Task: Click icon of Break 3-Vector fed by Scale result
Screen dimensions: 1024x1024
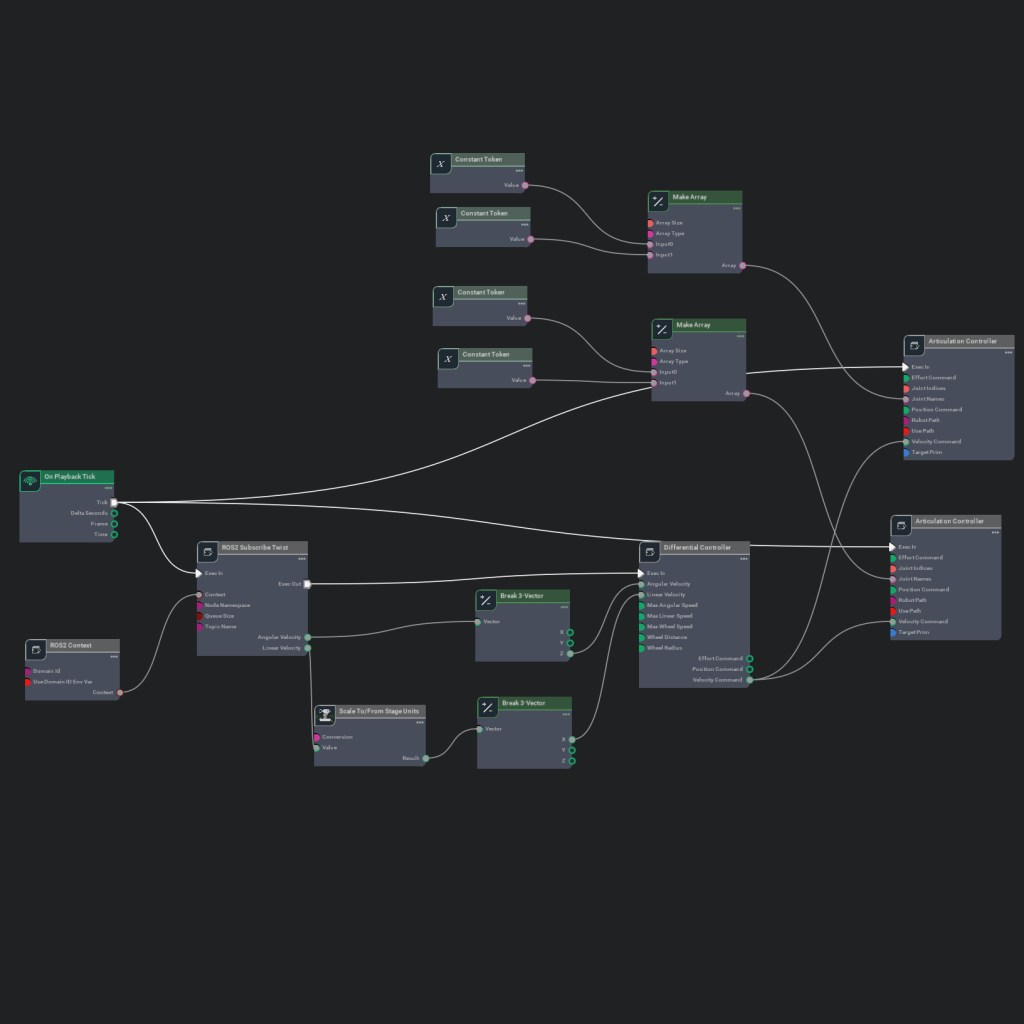Action: pos(488,708)
